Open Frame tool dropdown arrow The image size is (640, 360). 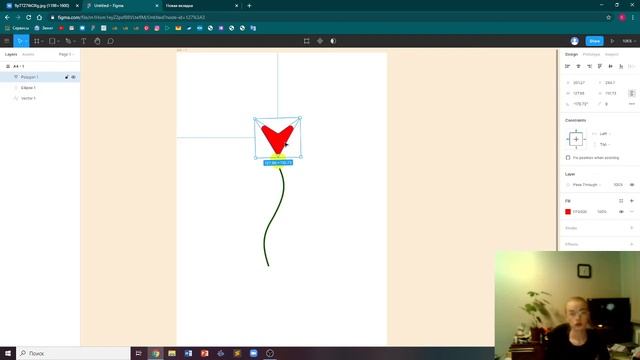(42, 42)
